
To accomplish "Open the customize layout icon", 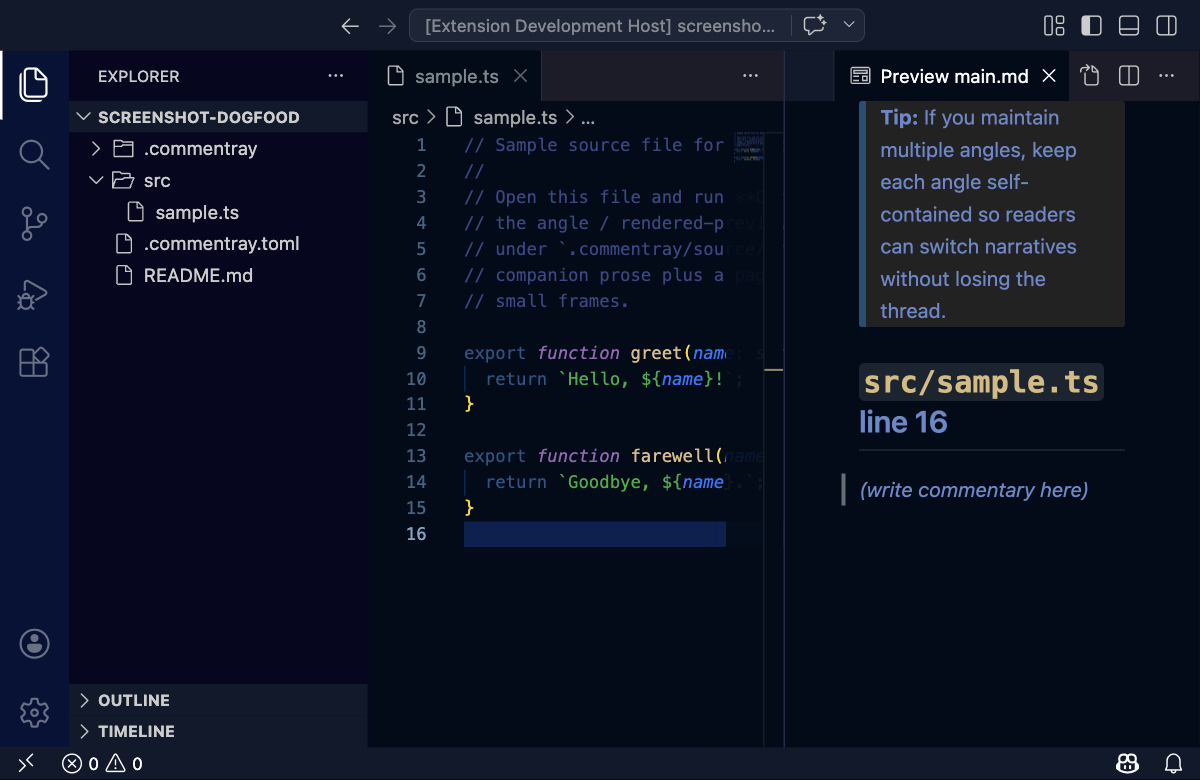I will coord(1054,26).
